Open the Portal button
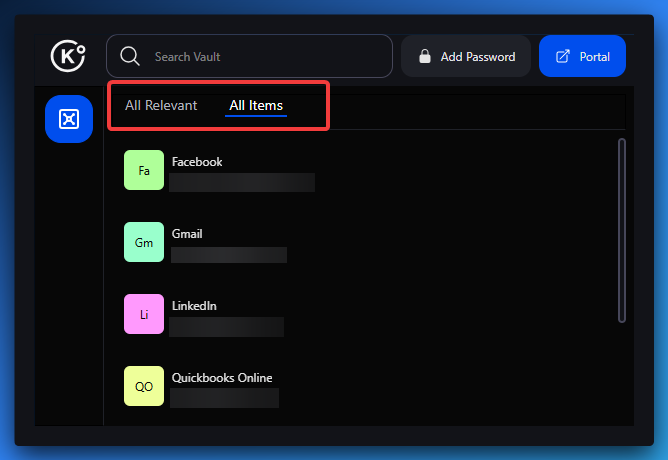The height and width of the screenshot is (460, 668). point(582,56)
